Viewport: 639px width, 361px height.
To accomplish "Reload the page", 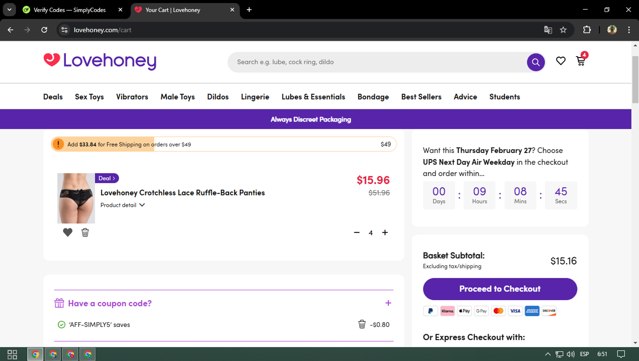I will pyautogui.click(x=44, y=30).
